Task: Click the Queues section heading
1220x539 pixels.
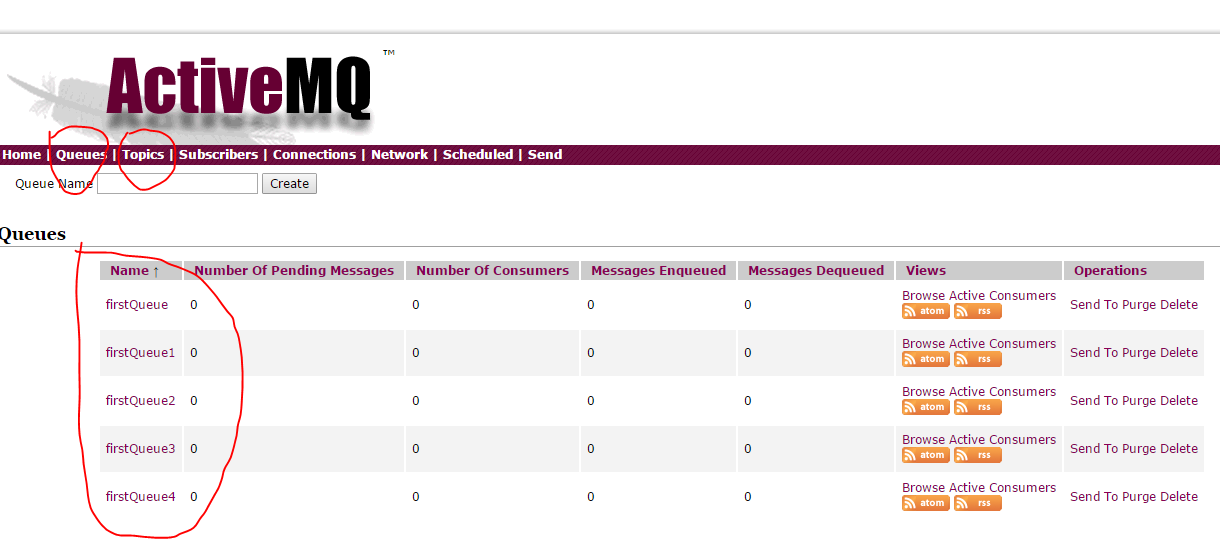Action: (32, 235)
